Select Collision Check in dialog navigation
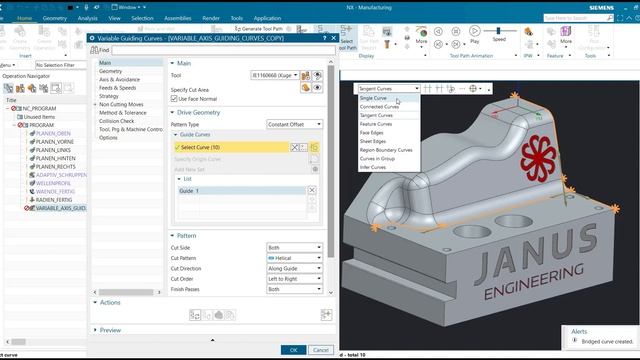640x360 pixels. pos(116,121)
